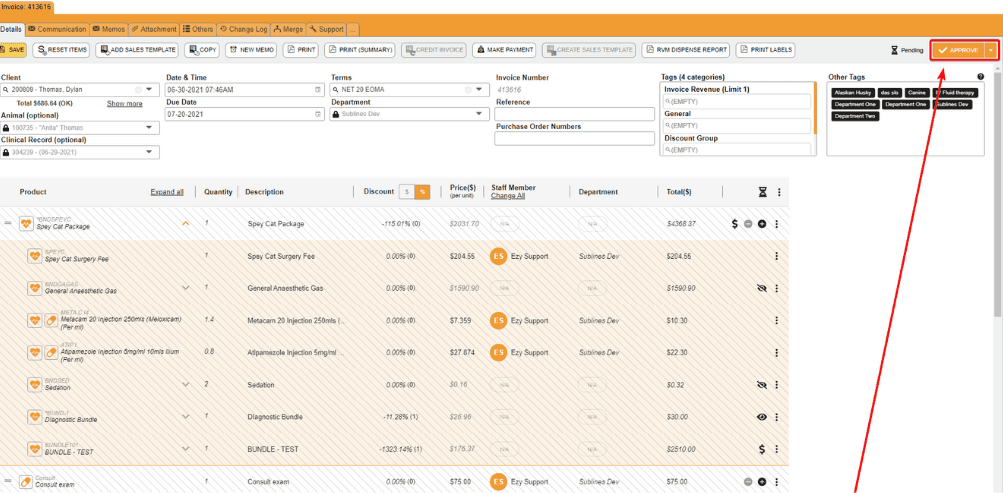Open the Terms dropdown
Image resolution: width=1003 pixels, height=493 pixels.
coord(480,90)
